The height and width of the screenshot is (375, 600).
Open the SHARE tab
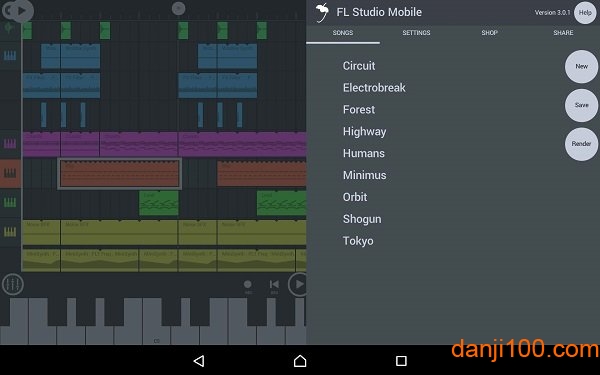563,33
